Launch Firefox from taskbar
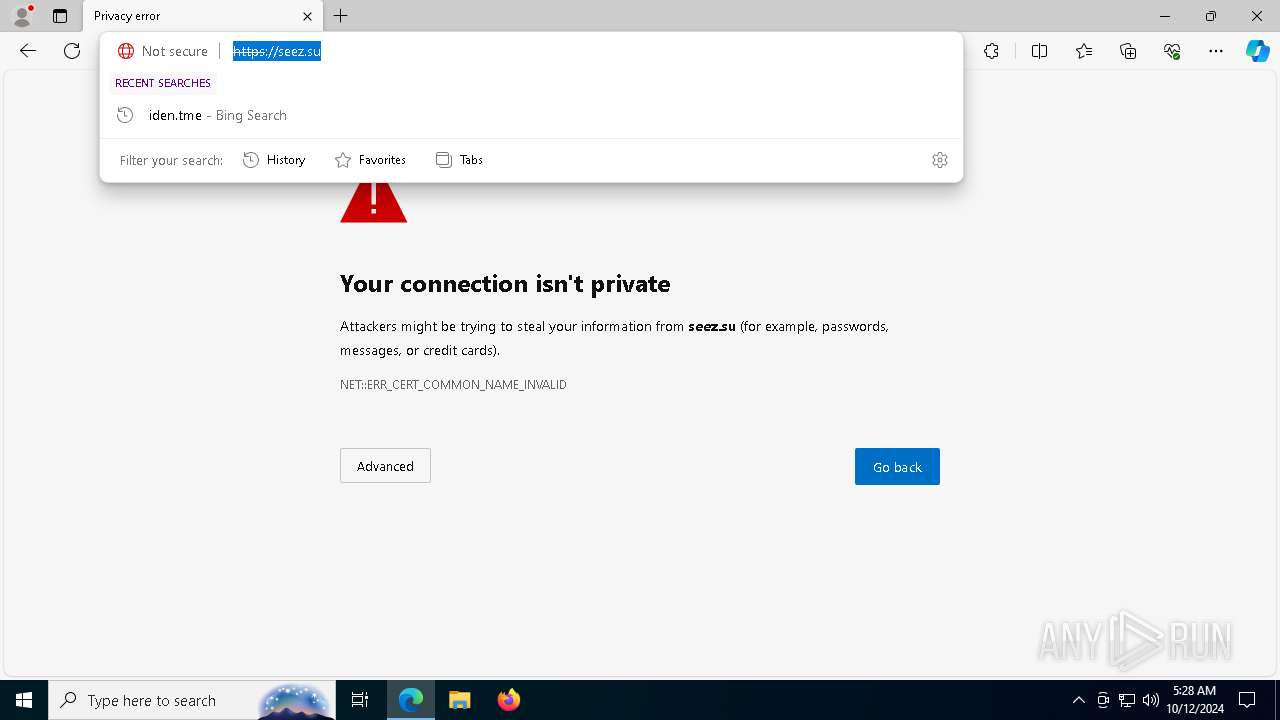The width and height of the screenshot is (1280, 720). tap(509, 700)
